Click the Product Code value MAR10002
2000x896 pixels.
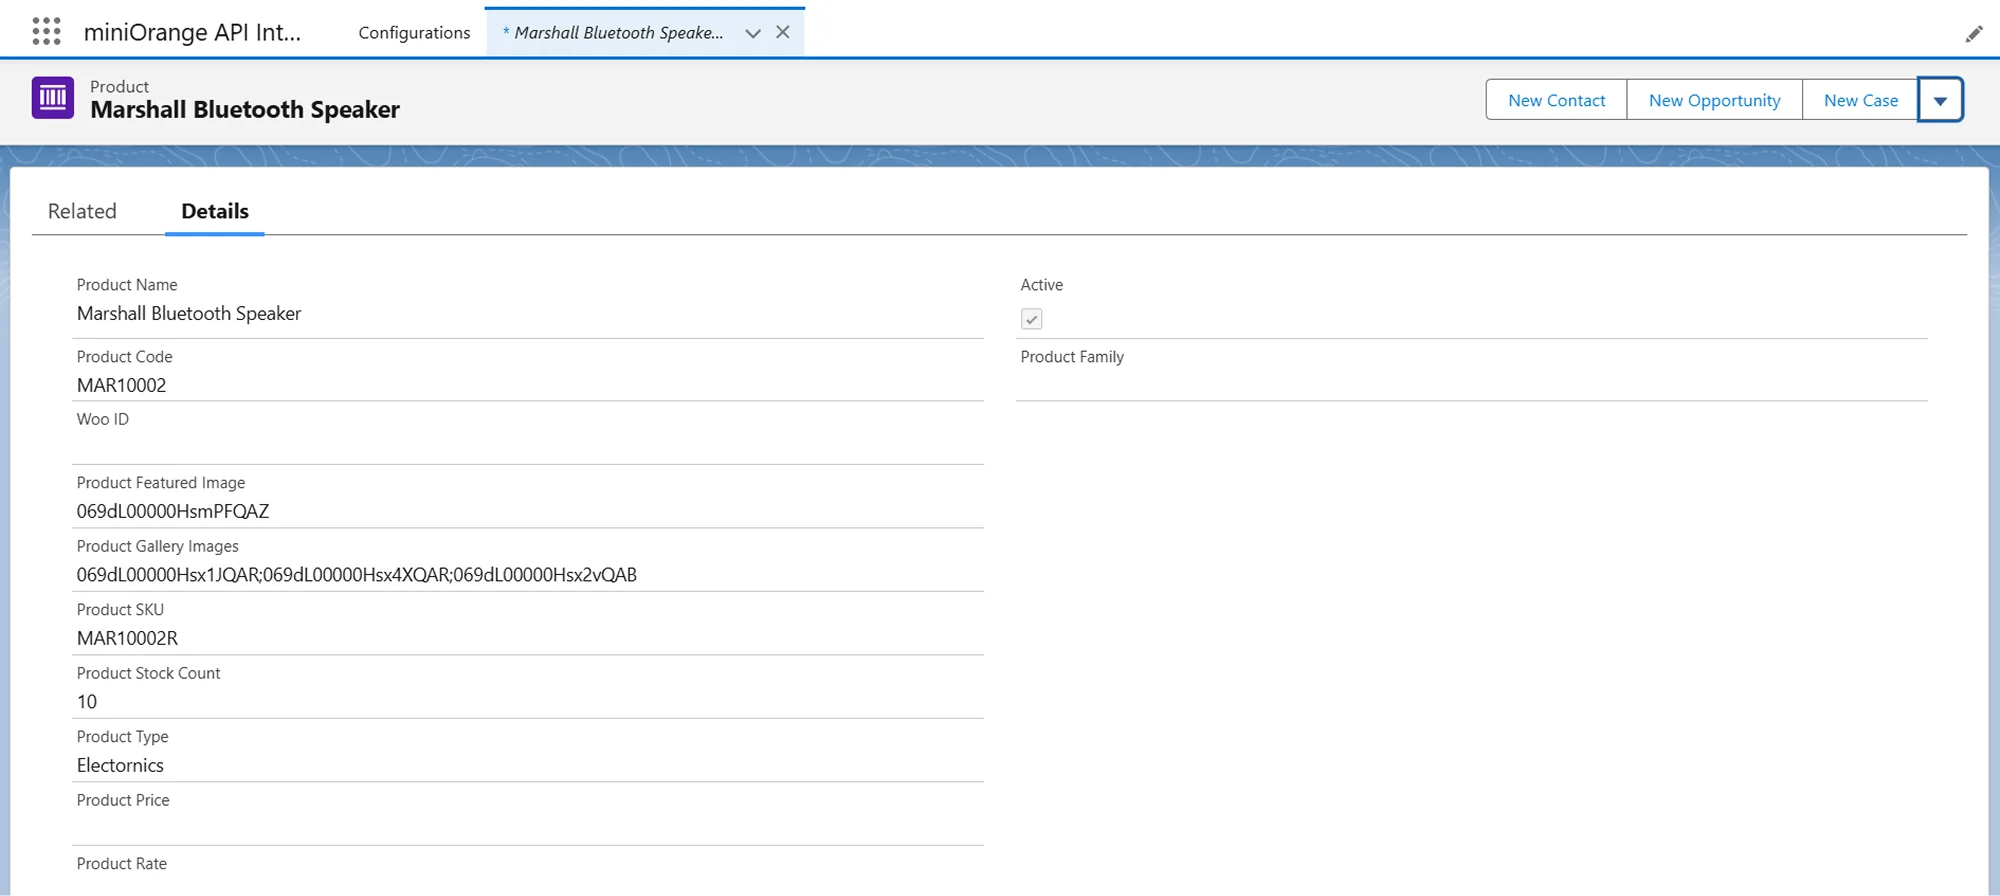tap(122, 385)
